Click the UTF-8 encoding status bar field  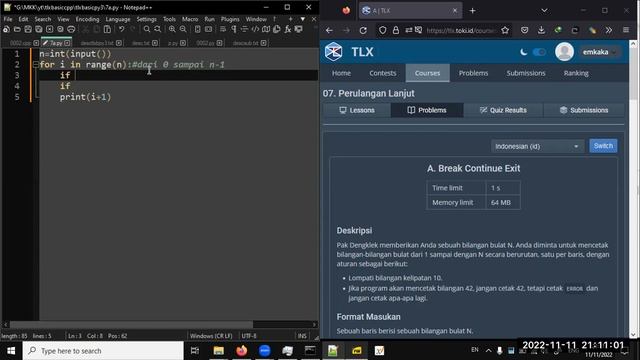point(249,336)
